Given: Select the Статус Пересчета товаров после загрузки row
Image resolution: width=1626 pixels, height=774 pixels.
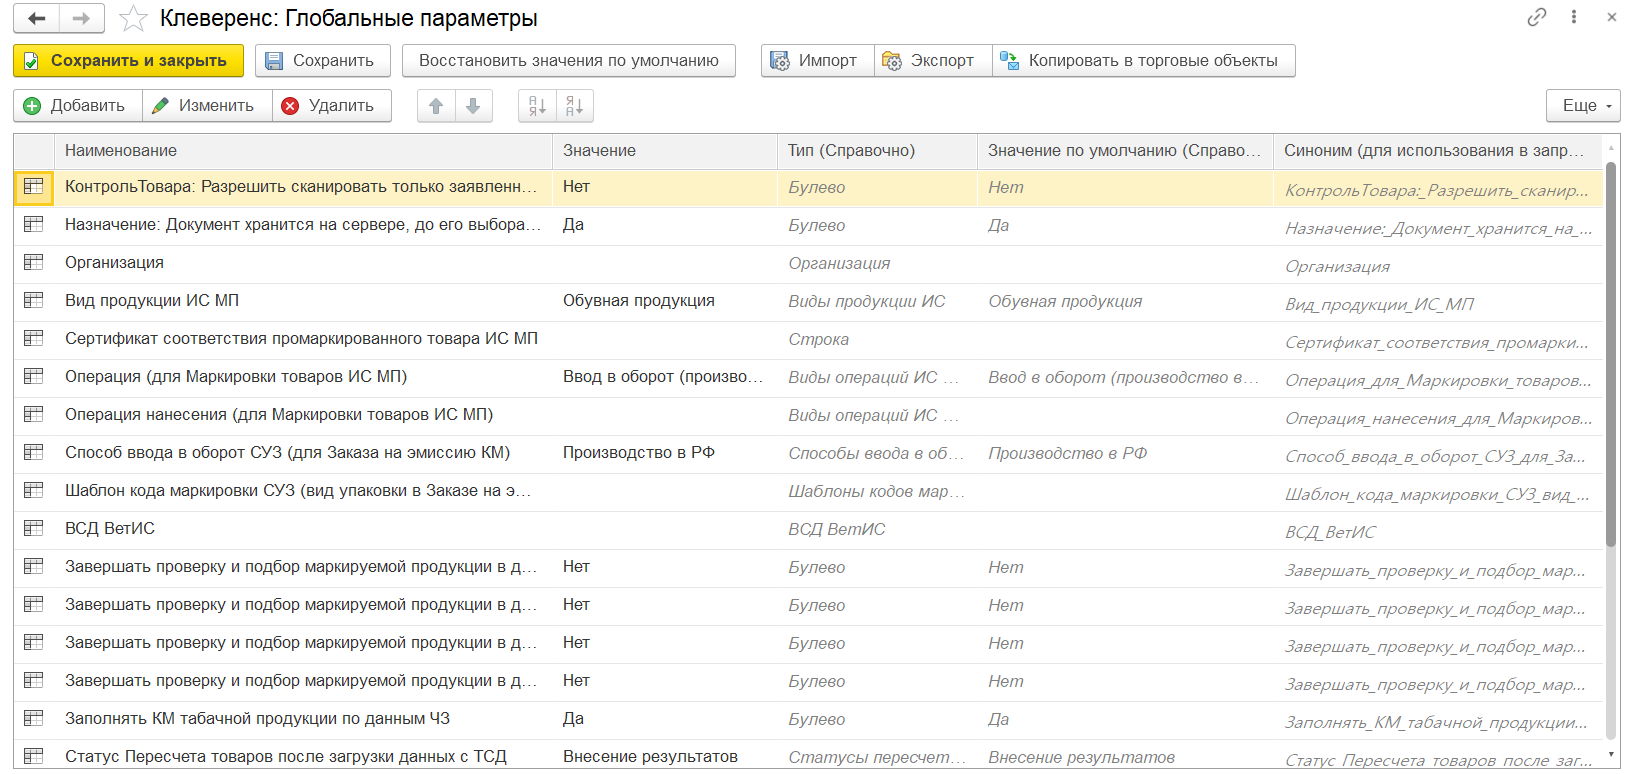Looking at the screenshot, I should point(808,756).
